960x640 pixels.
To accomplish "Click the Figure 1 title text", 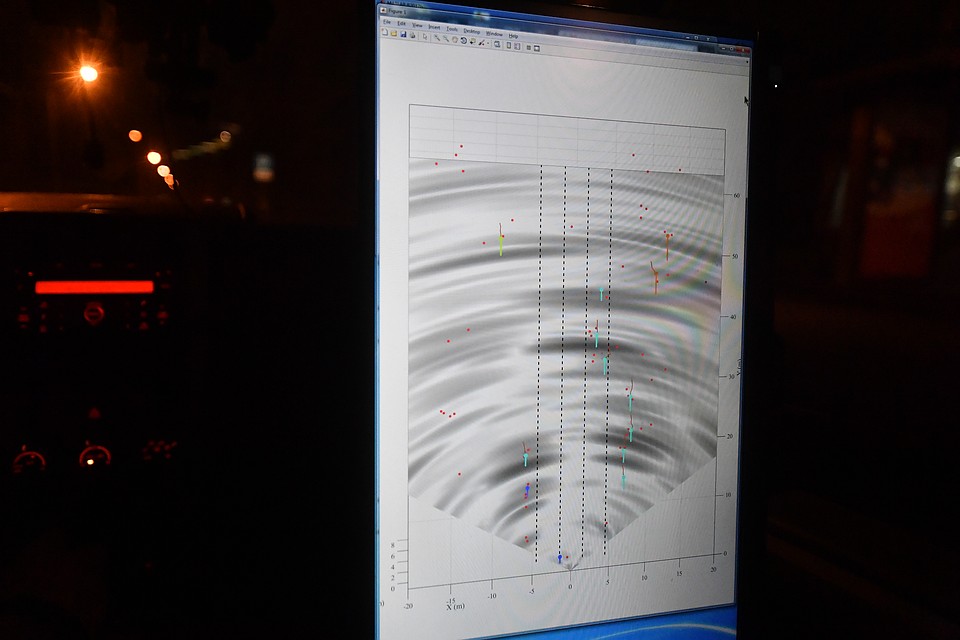I will click(398, 11).
